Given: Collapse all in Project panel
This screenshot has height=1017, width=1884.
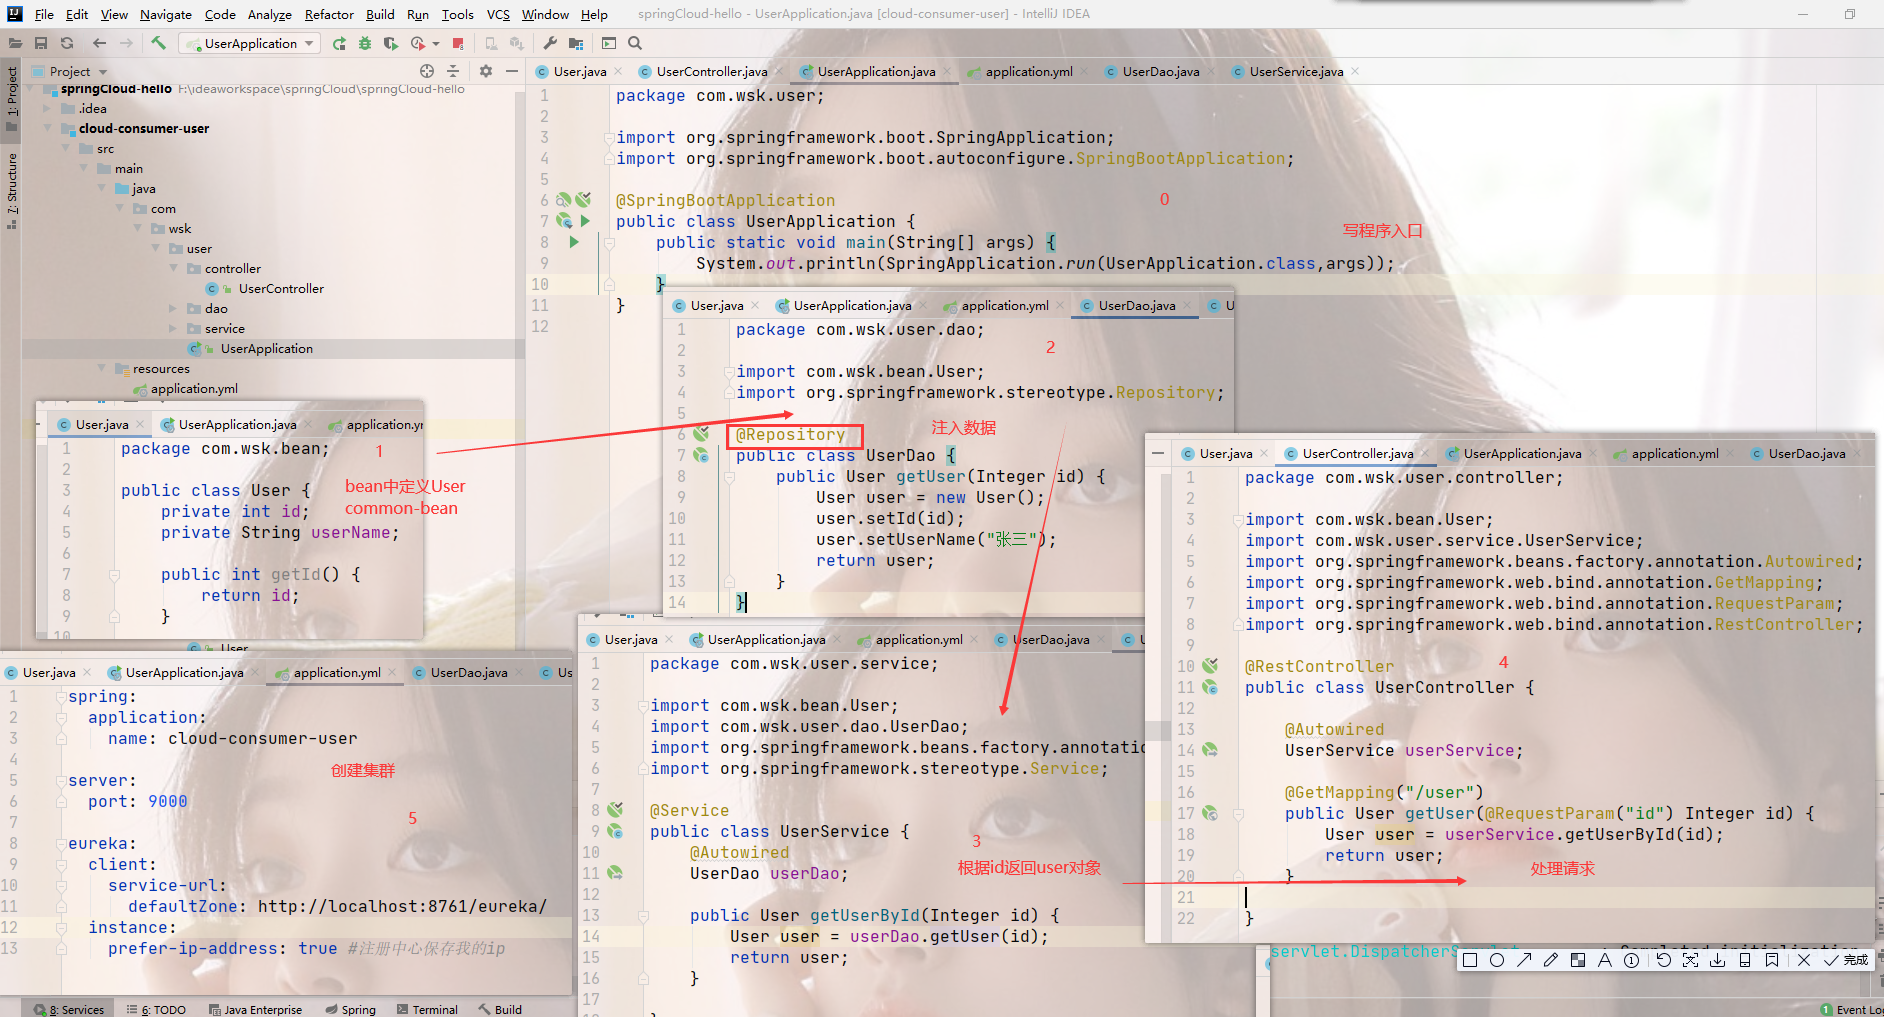Looking at the screenshot, I should 453,71.
